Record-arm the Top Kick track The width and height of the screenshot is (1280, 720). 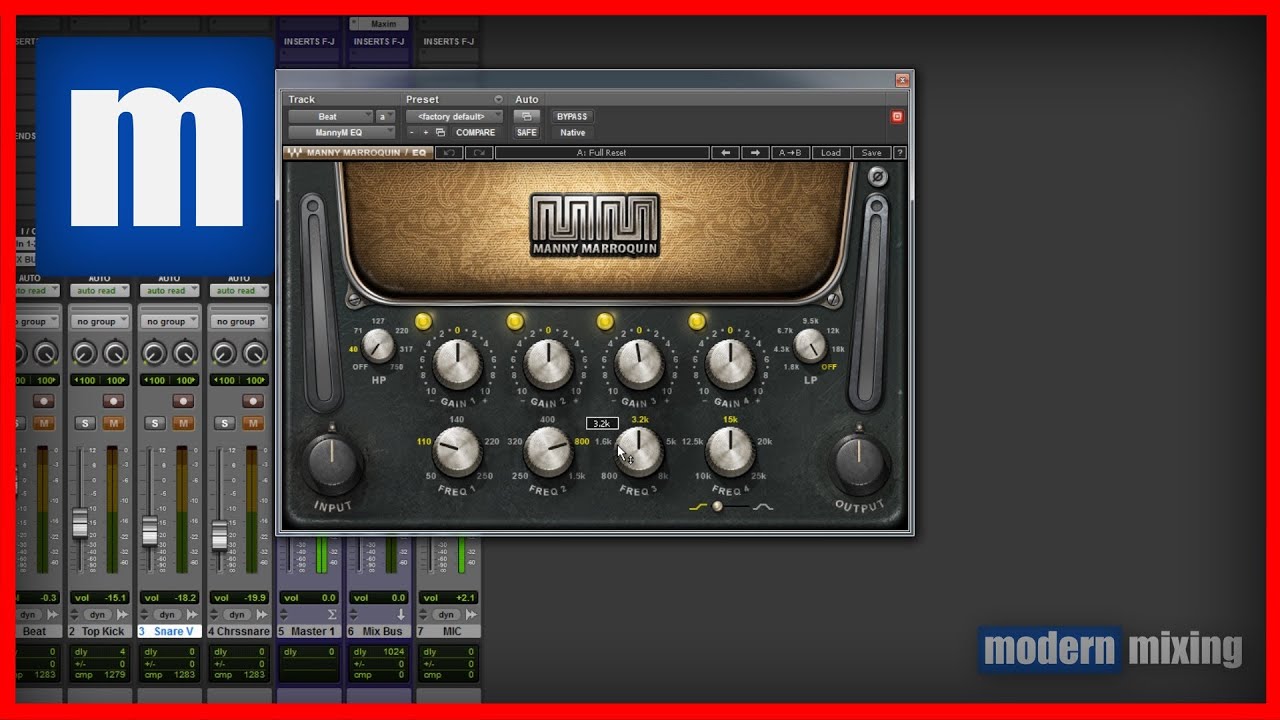pos(113,400)
